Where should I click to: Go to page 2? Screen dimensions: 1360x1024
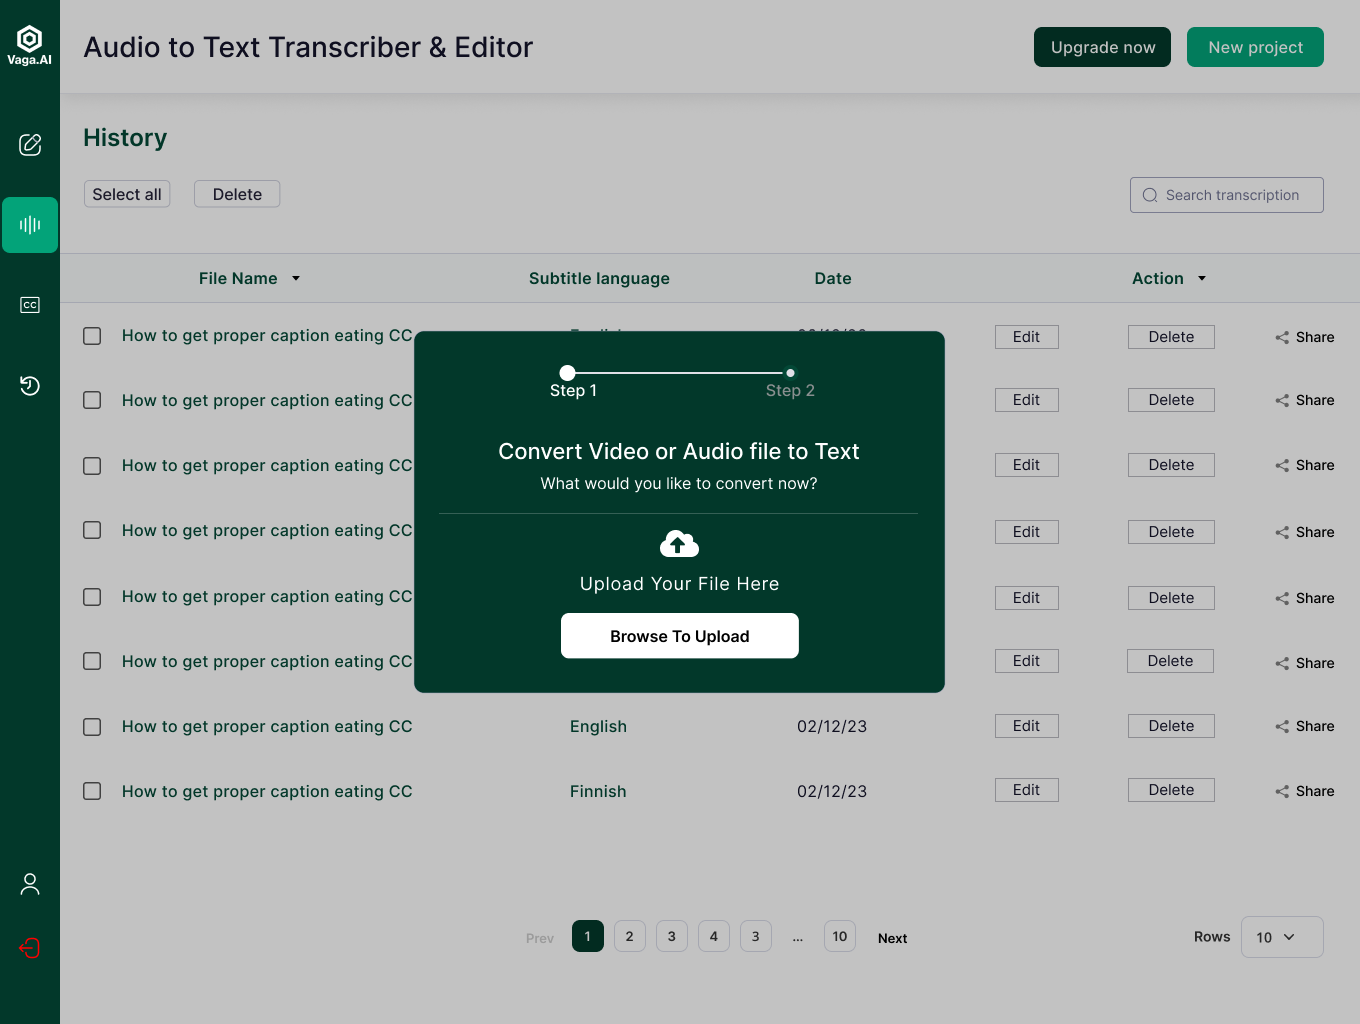[x=630, y=936]
